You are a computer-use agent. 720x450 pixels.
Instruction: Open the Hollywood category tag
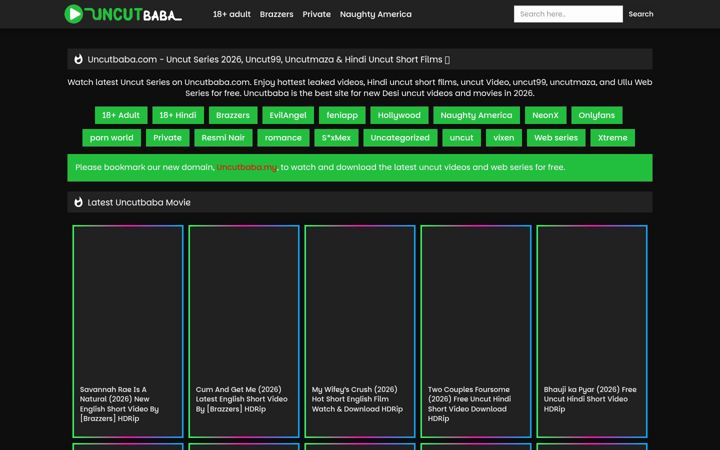pyautogui.click(x=399, y=115)
